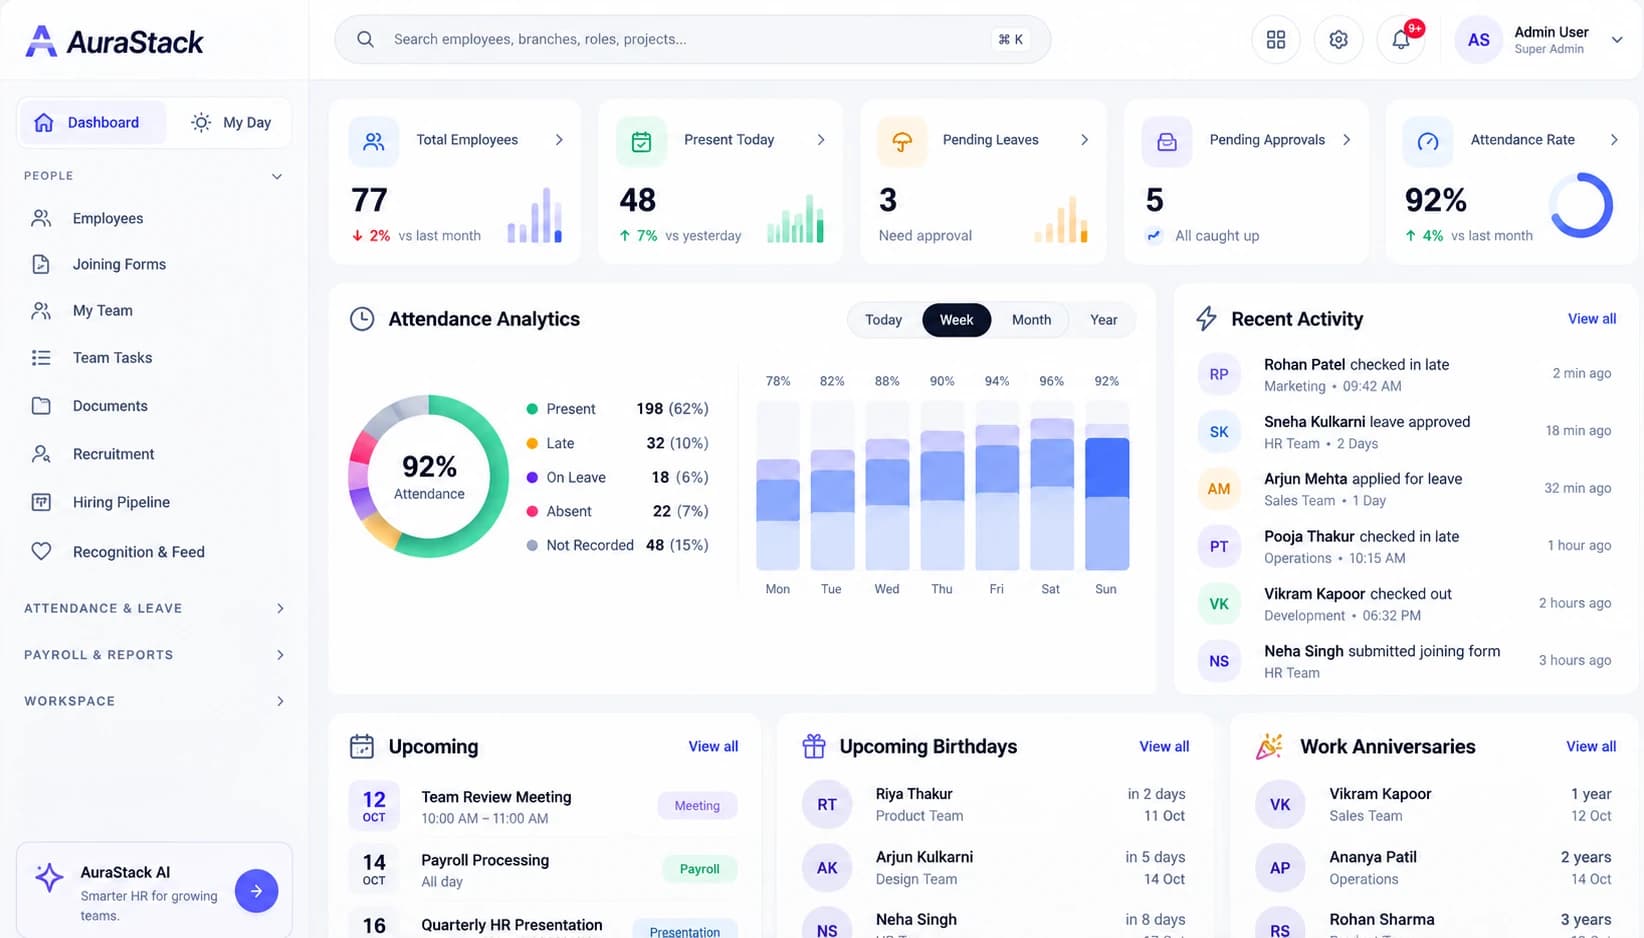Viewport: 1644px width, 938px height.
Task: Select the Dashboard tab
Action: click(92, 123)
